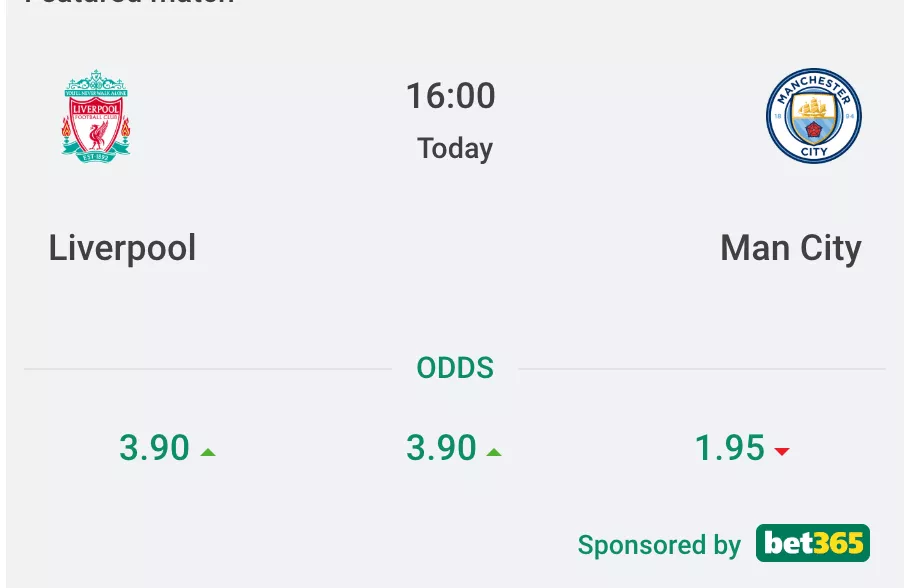This screenshot has width=916, height=588.
Task: Click the Liverpool club crest
Action: tap(96, 115)
